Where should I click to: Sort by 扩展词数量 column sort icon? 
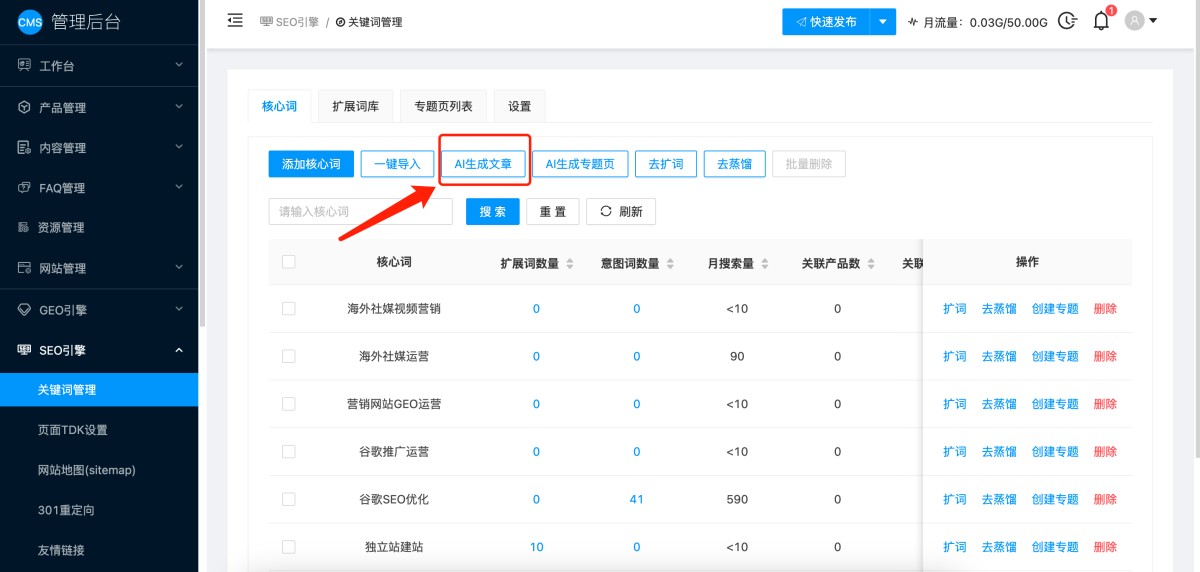(570, 264)
